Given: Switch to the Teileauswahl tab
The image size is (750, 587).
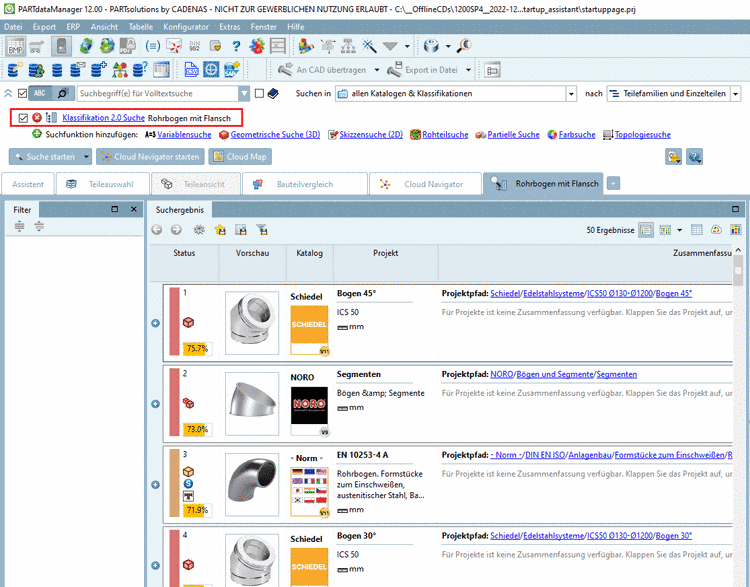Looking at the screenshot, I should coord(102,184).
